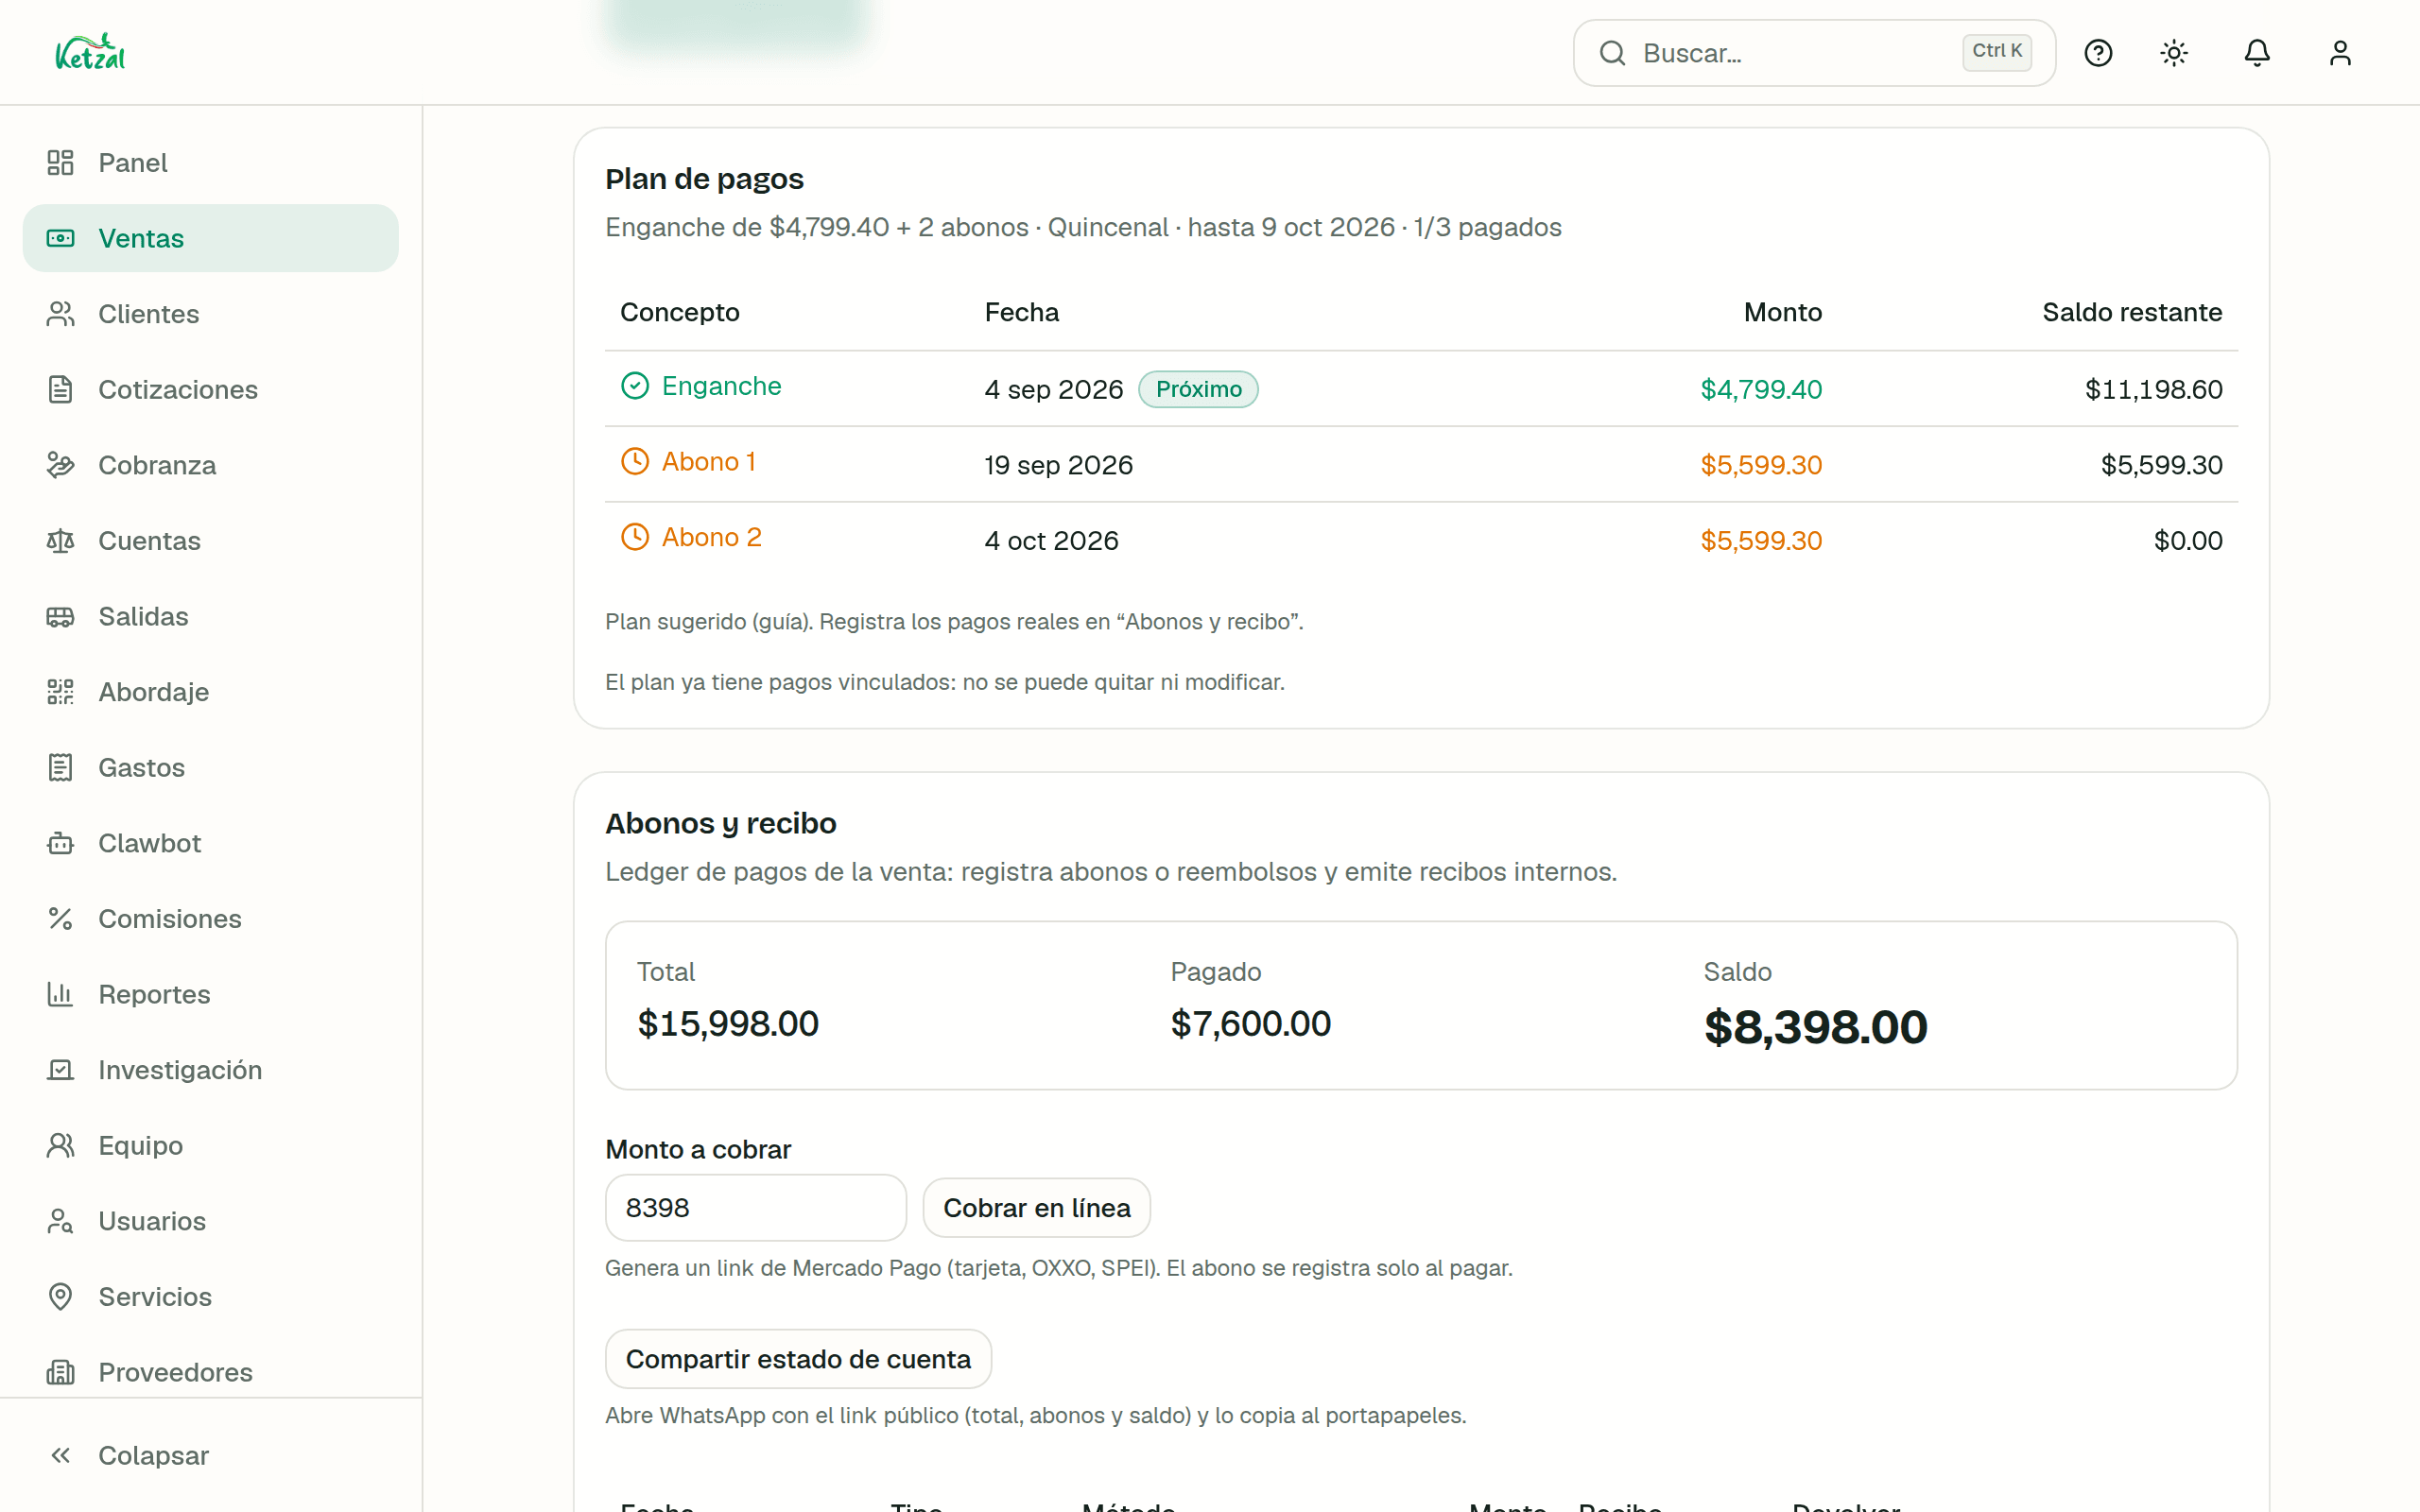Viewport: 2420px width, 1512px height.
Task: Open the Reportes bar chart icon
Action: pyautogui.click(x=60, y=994)
